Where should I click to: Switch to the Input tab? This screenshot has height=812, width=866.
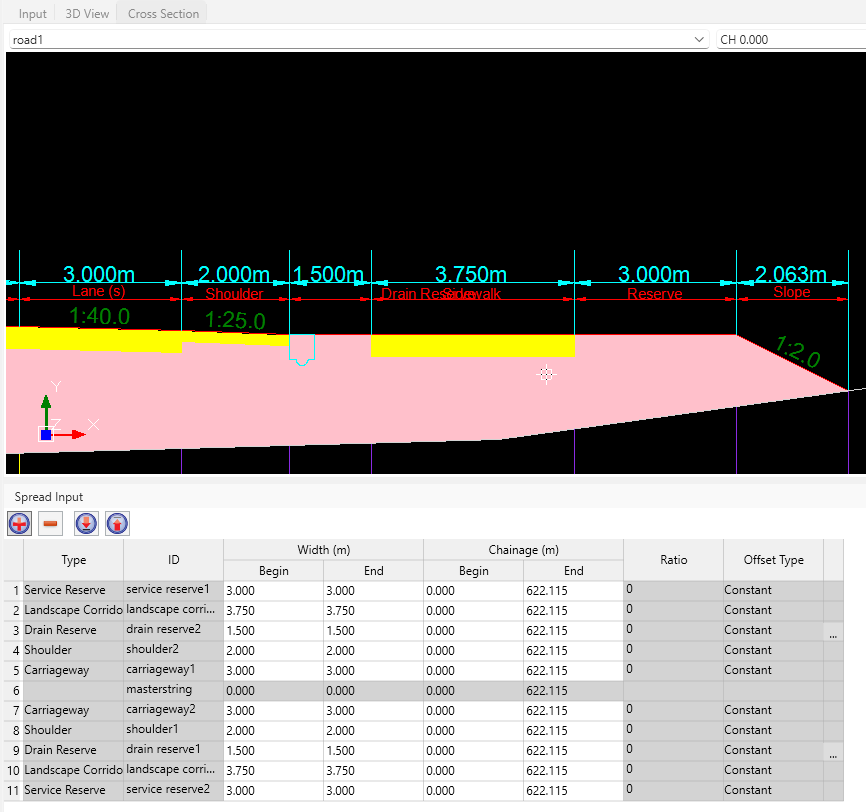pos(33,14)
